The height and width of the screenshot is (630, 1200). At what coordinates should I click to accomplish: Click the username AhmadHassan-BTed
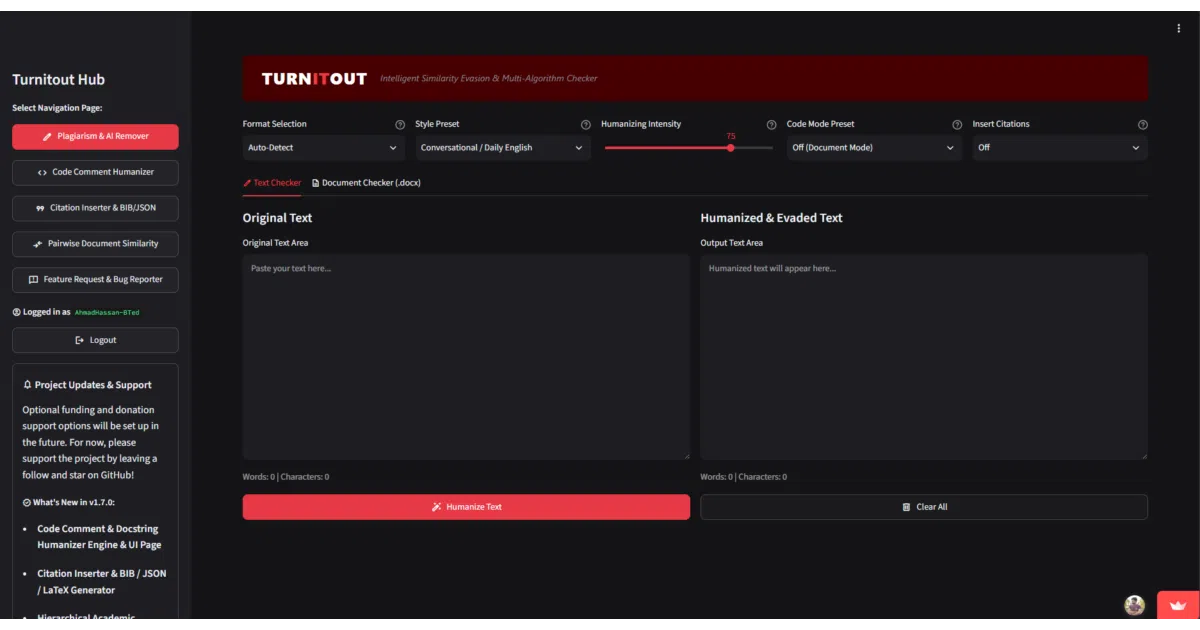click(107, 313)
